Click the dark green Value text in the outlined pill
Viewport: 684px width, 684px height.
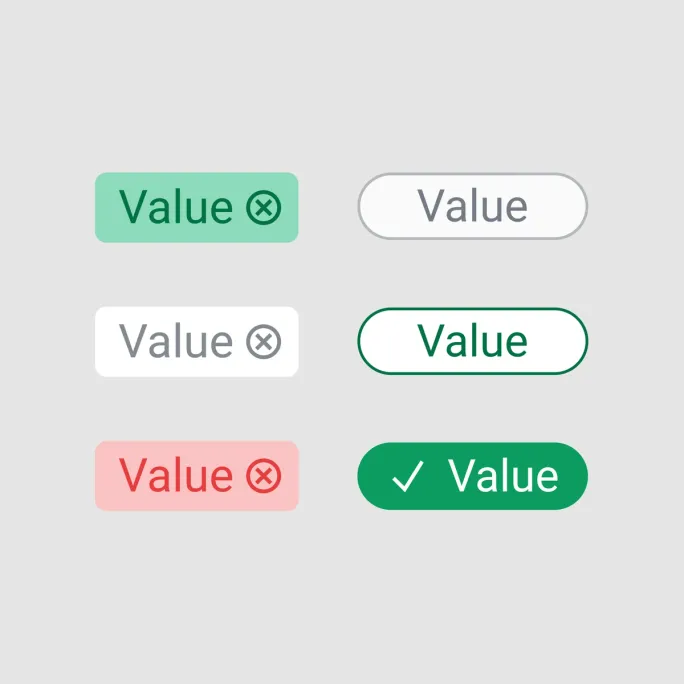tap(472, 340)
